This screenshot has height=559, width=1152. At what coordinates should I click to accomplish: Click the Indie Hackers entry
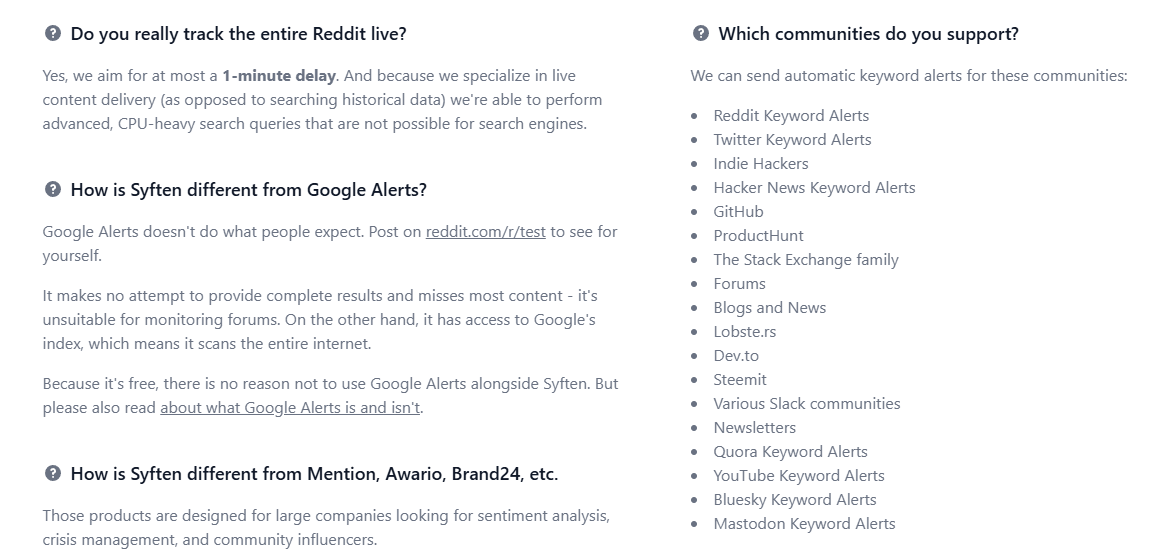(760, 164)
